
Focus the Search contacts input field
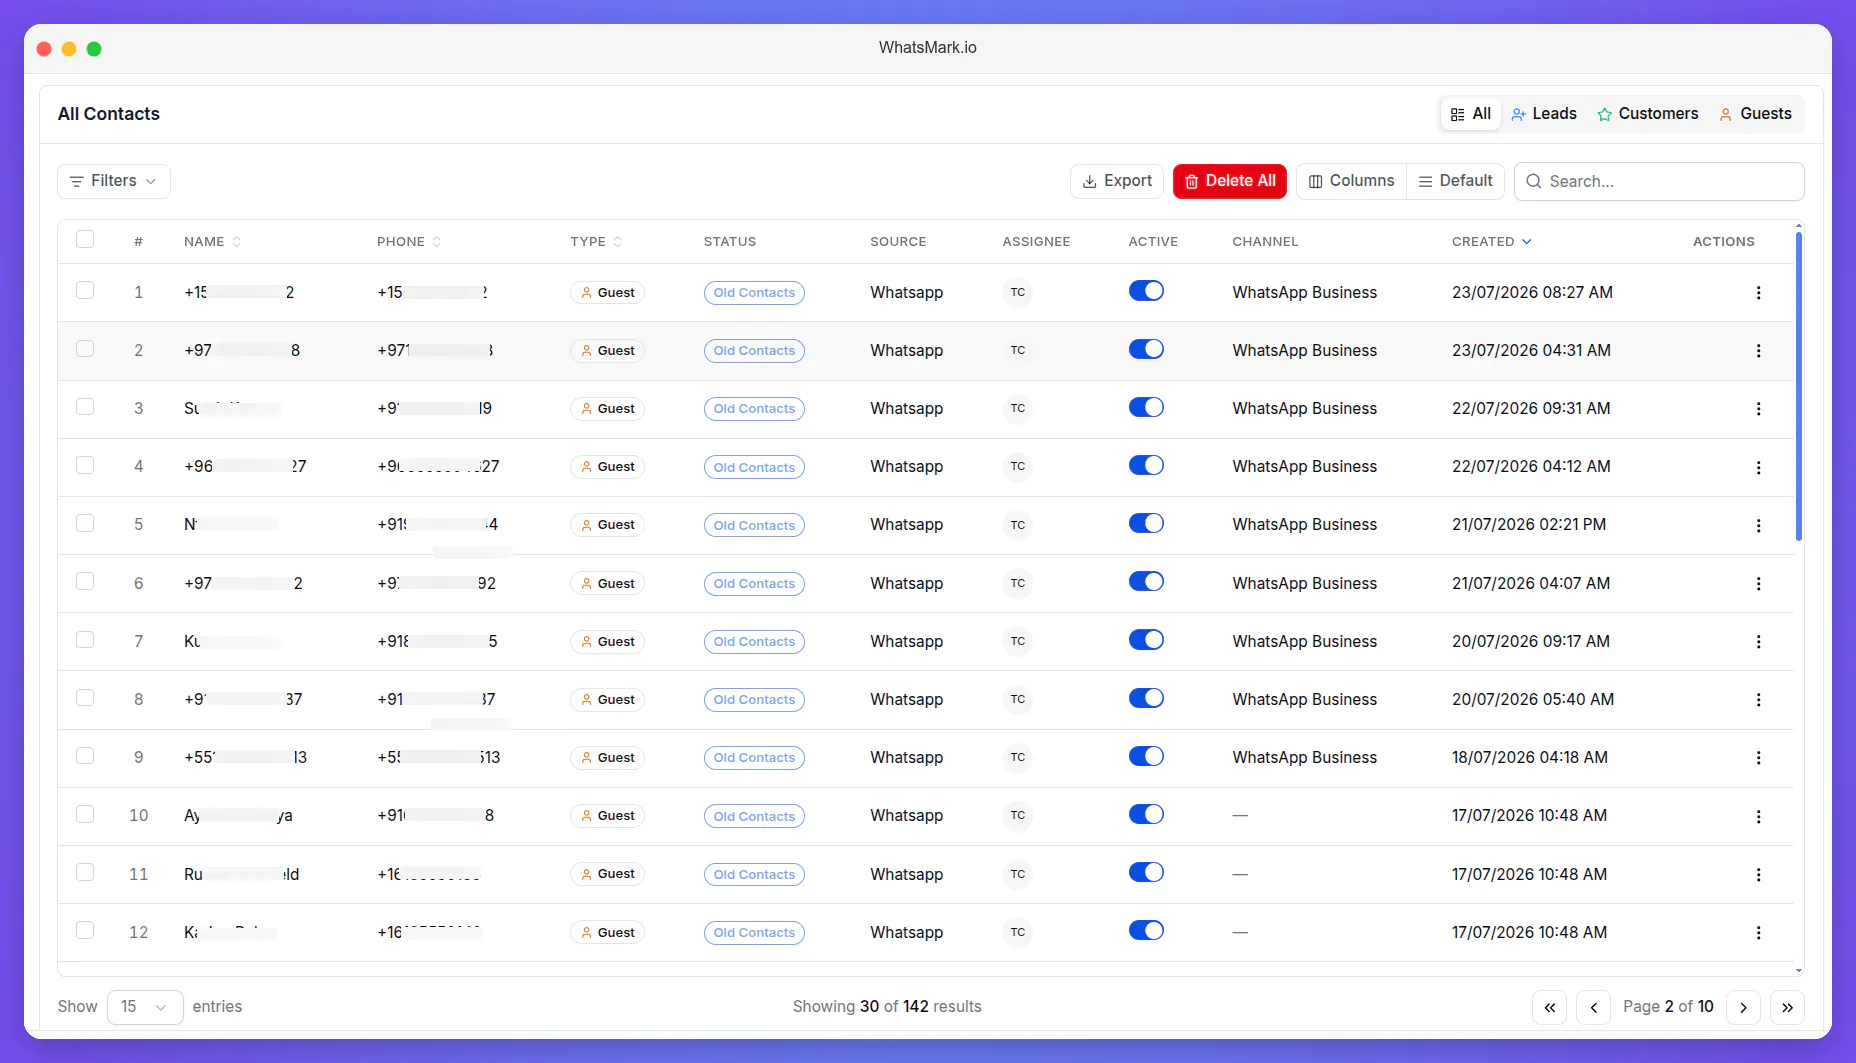1659,181
